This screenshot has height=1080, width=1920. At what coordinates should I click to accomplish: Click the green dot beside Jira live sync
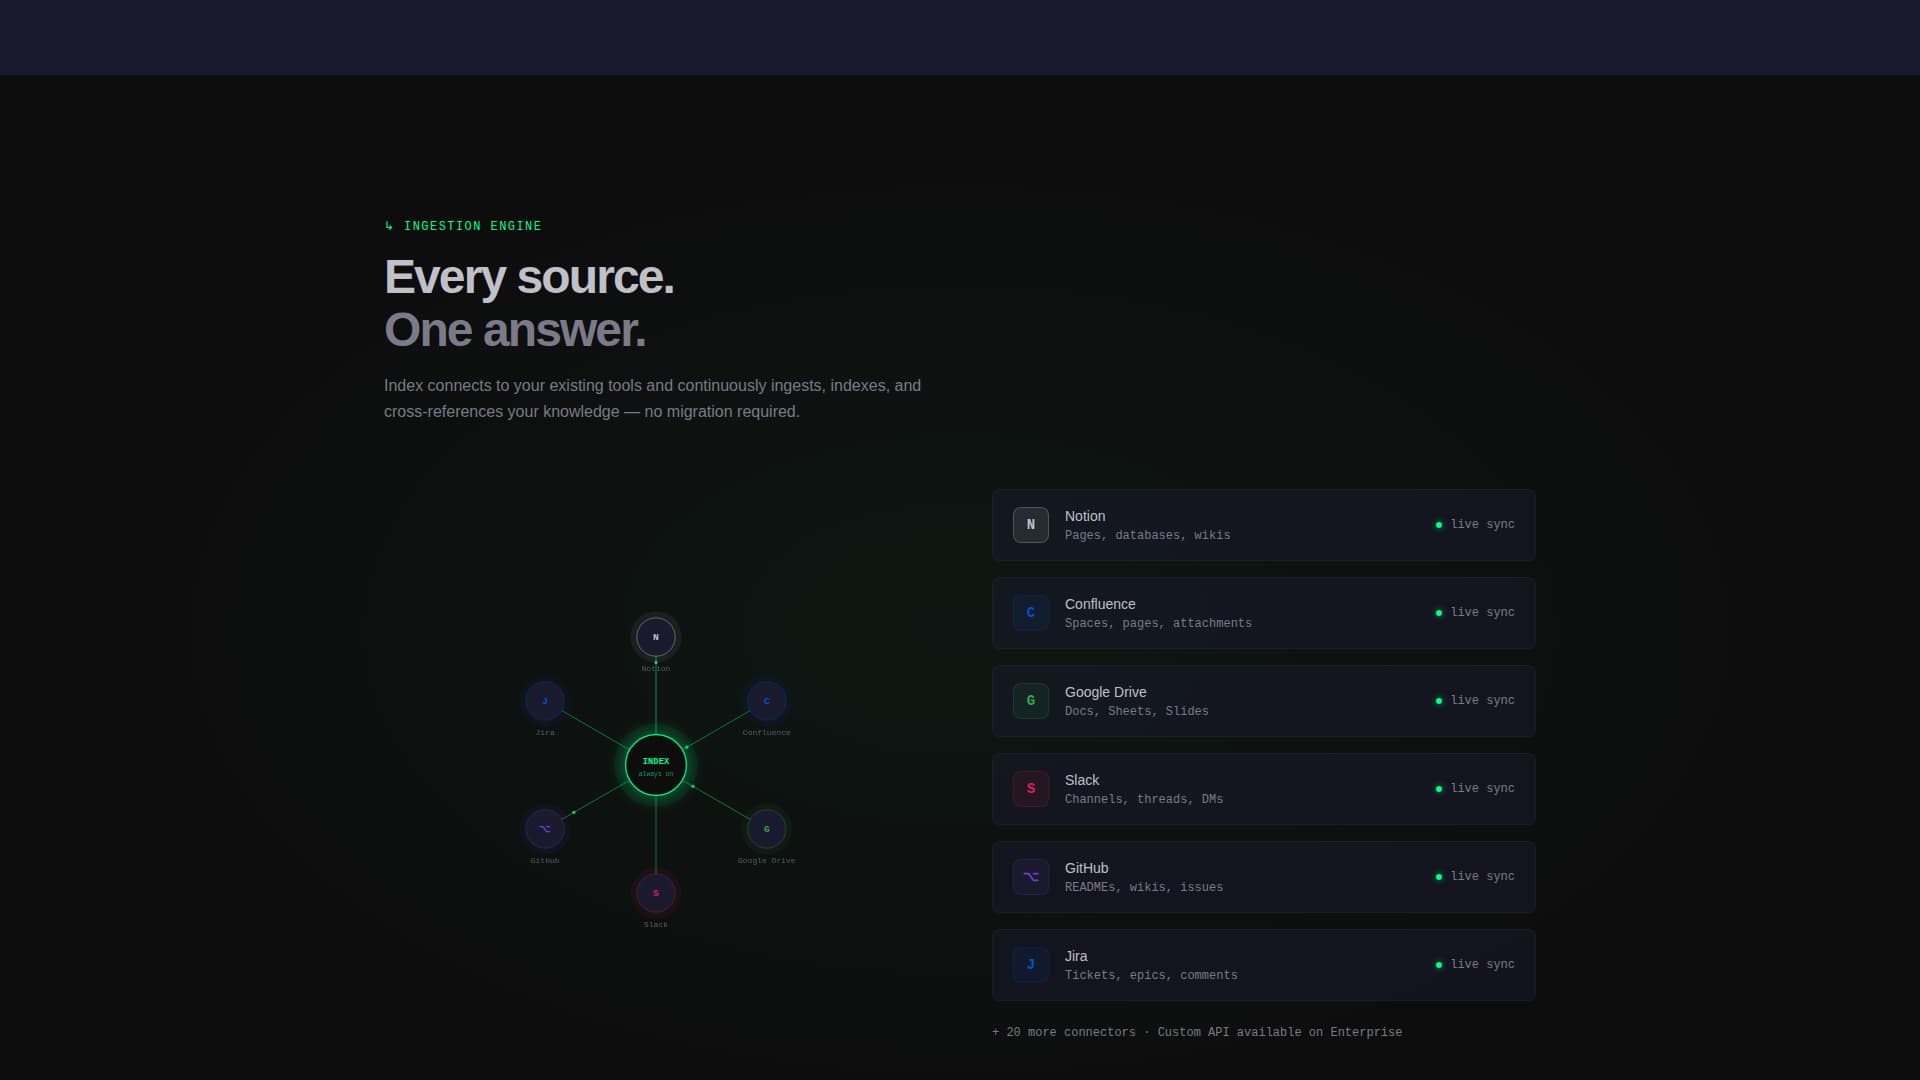point(1439,965)
